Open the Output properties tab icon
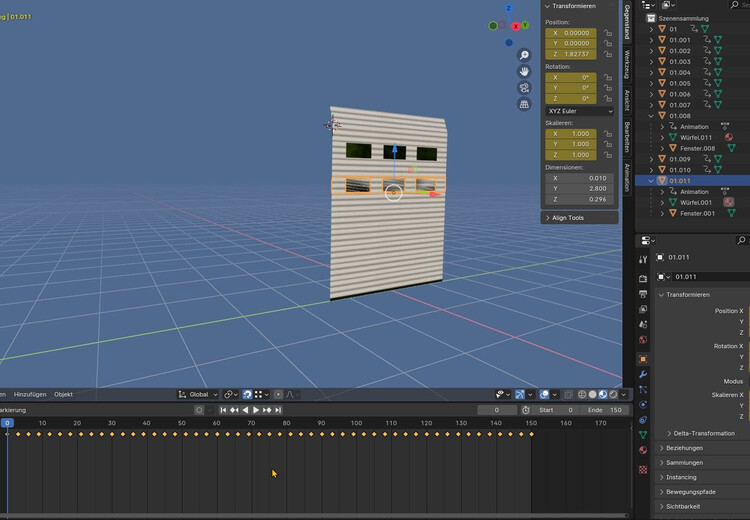Image resolution: width=750 pixels, height=520 pixels. [x=643, y=294]
